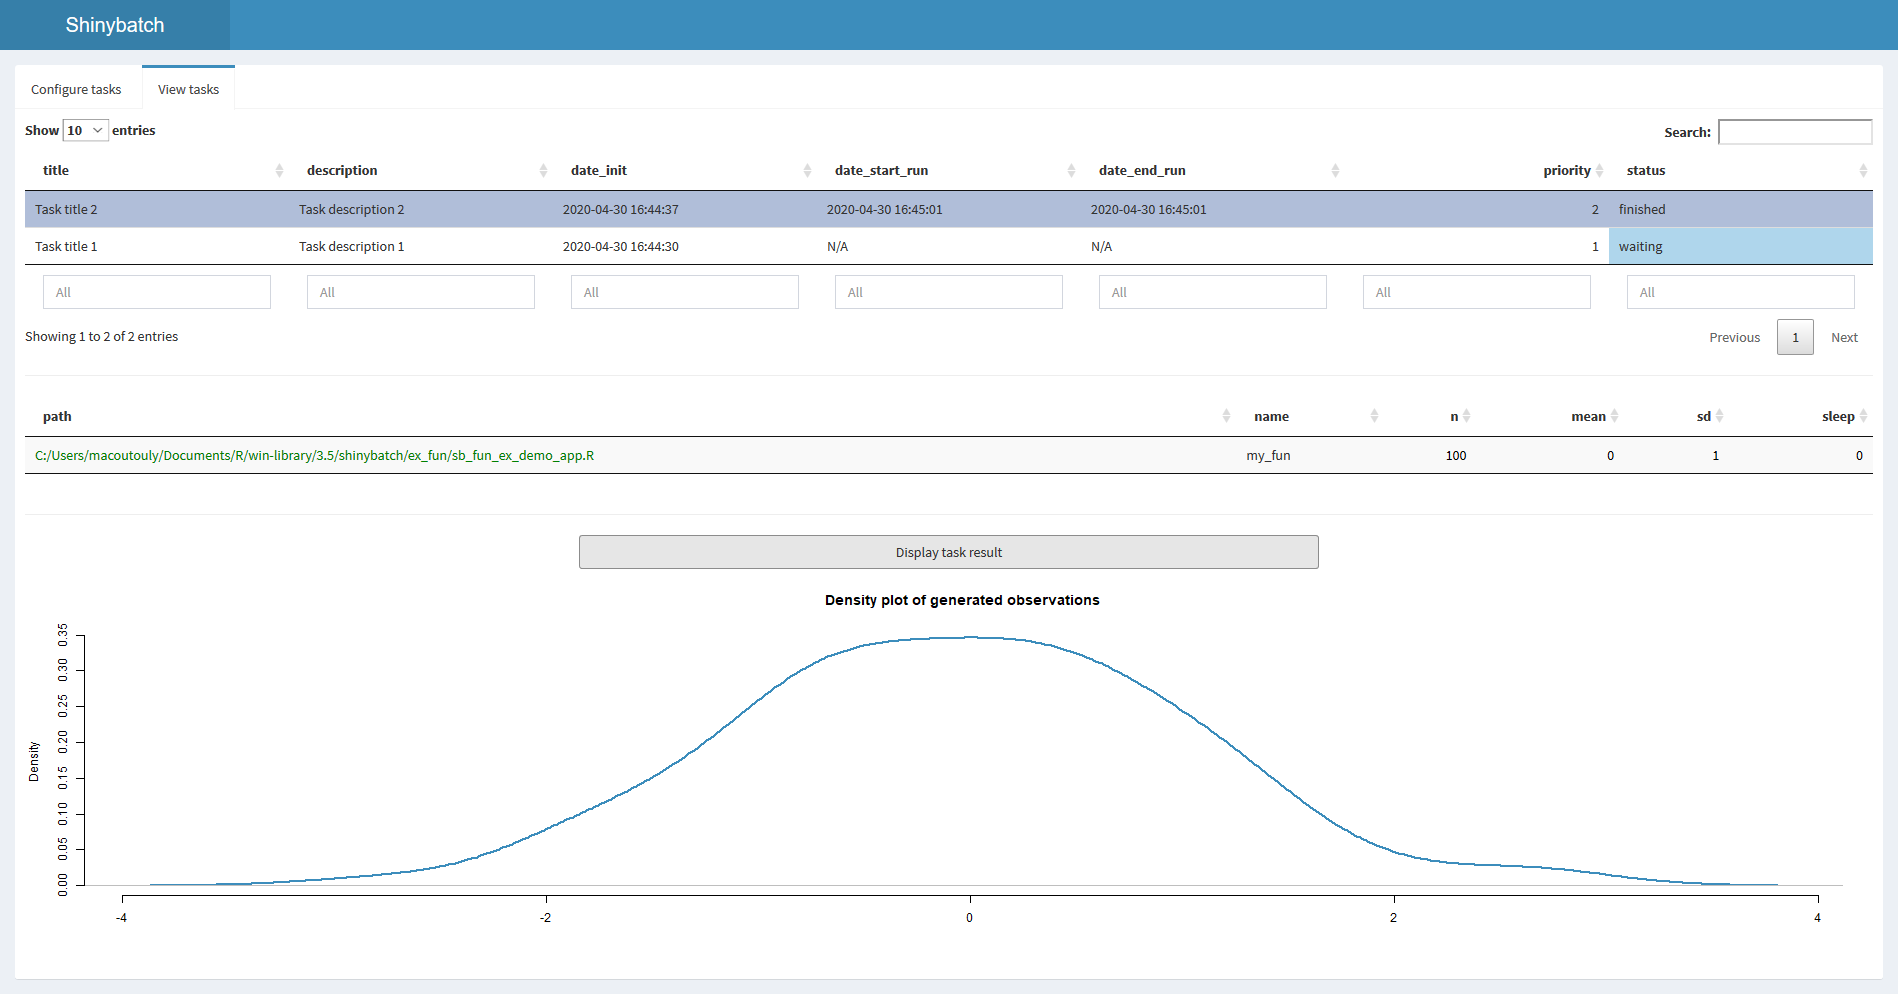Image resolution: width=1898 pixels, height=994 pixels.
Task: Sort by description column arrows
Action: pyautogui.click(x=543, y=171)
